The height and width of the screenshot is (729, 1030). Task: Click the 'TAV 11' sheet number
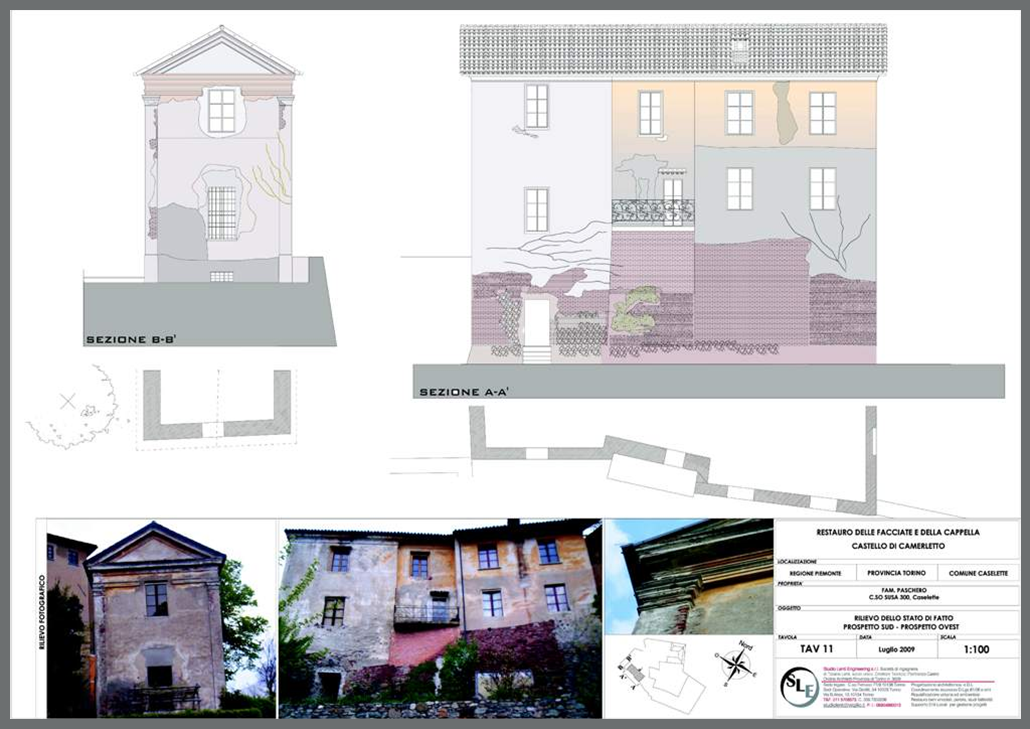point(817,649)
